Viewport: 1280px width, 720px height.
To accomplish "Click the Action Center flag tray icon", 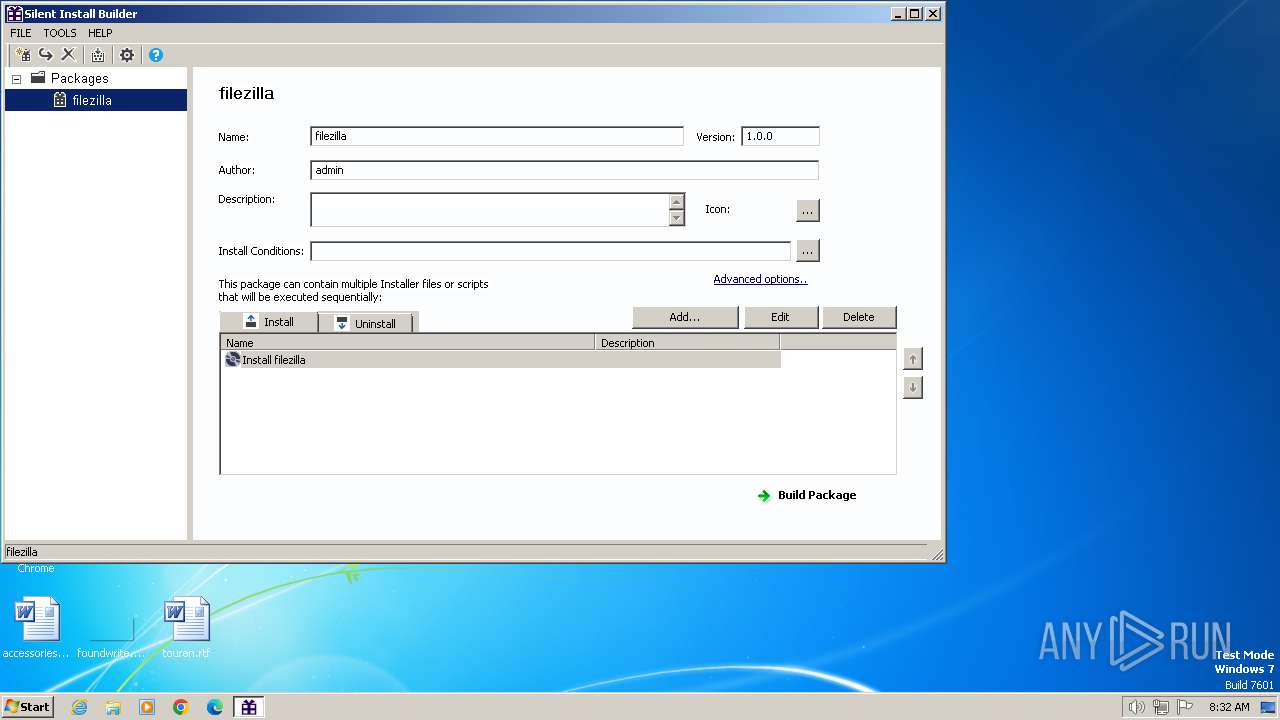I will tap(1186, 707).
